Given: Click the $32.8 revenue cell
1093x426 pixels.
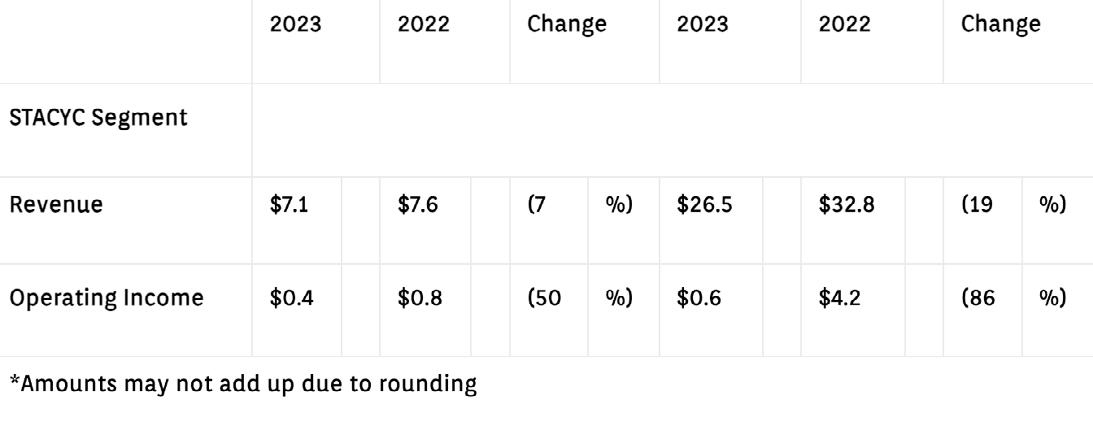Looking at the screenshot, I should coord(847,206).
